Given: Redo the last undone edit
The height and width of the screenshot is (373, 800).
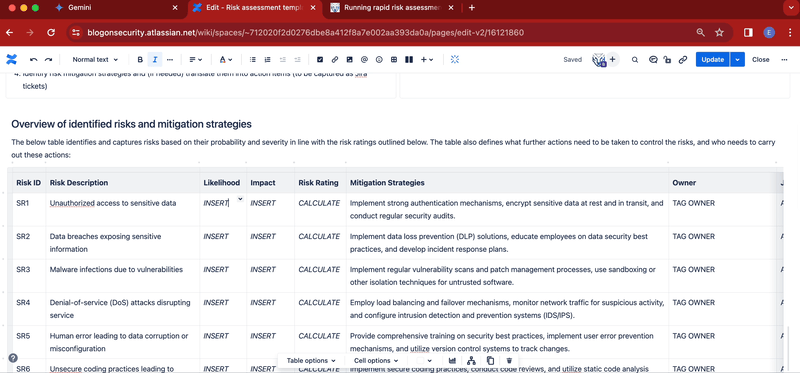Looking at the screenshot, I should pyautogui.click(x=48, y=60).
